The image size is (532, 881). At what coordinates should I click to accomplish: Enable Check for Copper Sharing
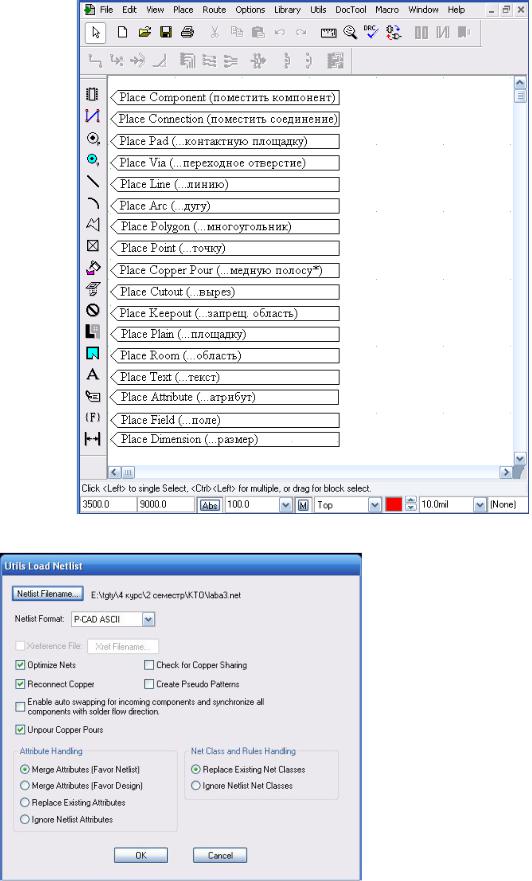pyautogui.click(x=149, y=665)
